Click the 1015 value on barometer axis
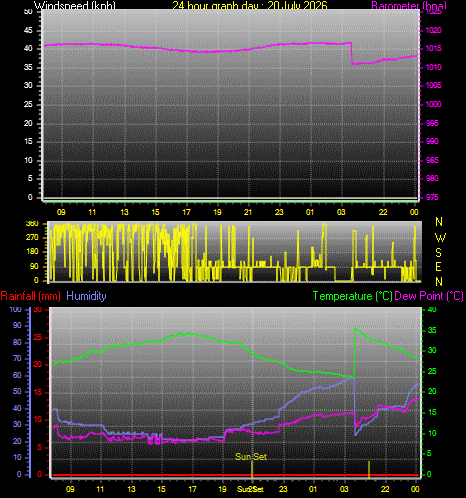 (433, 48)
